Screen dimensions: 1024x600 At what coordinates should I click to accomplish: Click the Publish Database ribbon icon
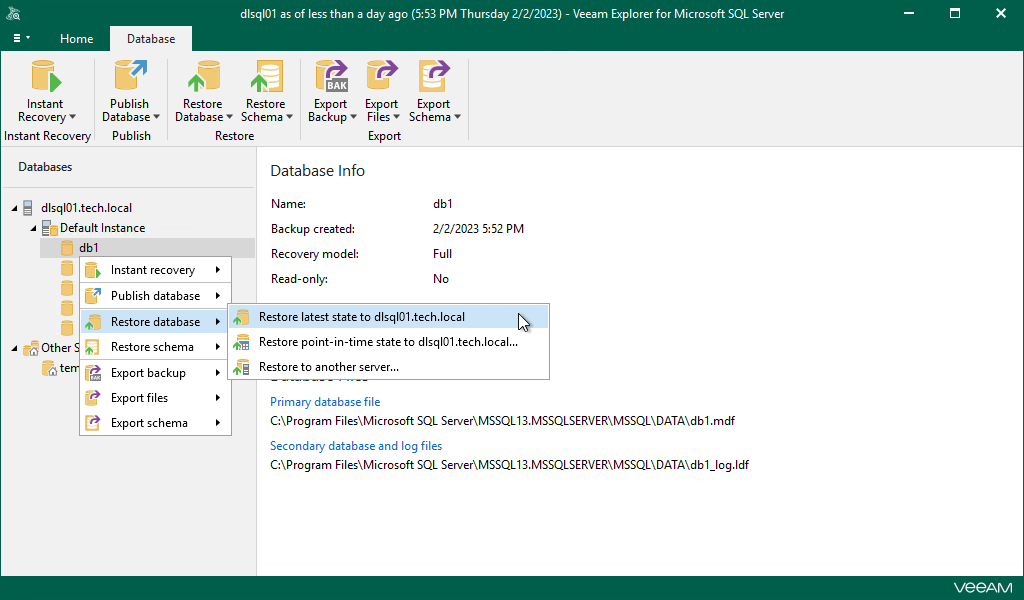(x=131, y=76)
